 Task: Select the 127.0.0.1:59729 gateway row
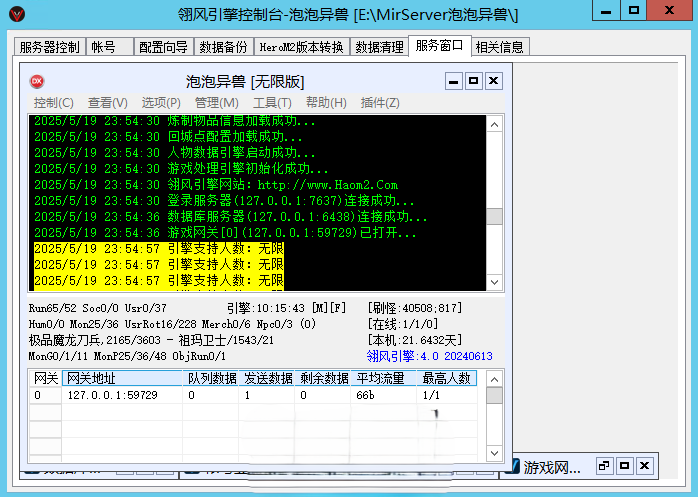[x=112, y=395]
